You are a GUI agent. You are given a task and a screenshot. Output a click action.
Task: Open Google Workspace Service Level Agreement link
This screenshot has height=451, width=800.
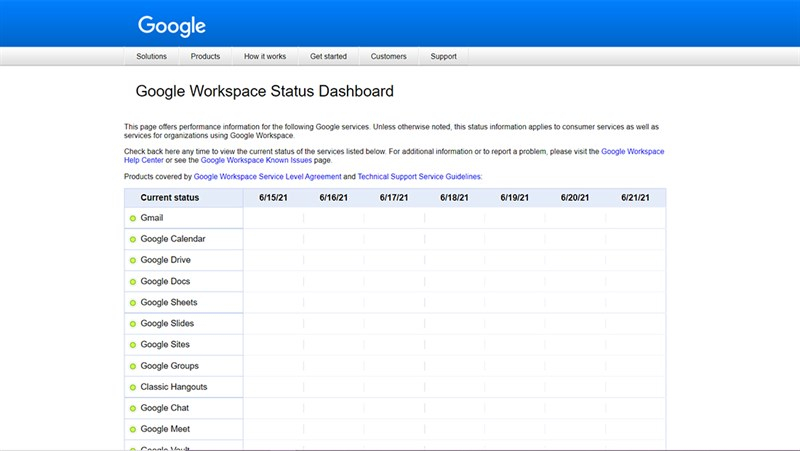coord(267,177)
